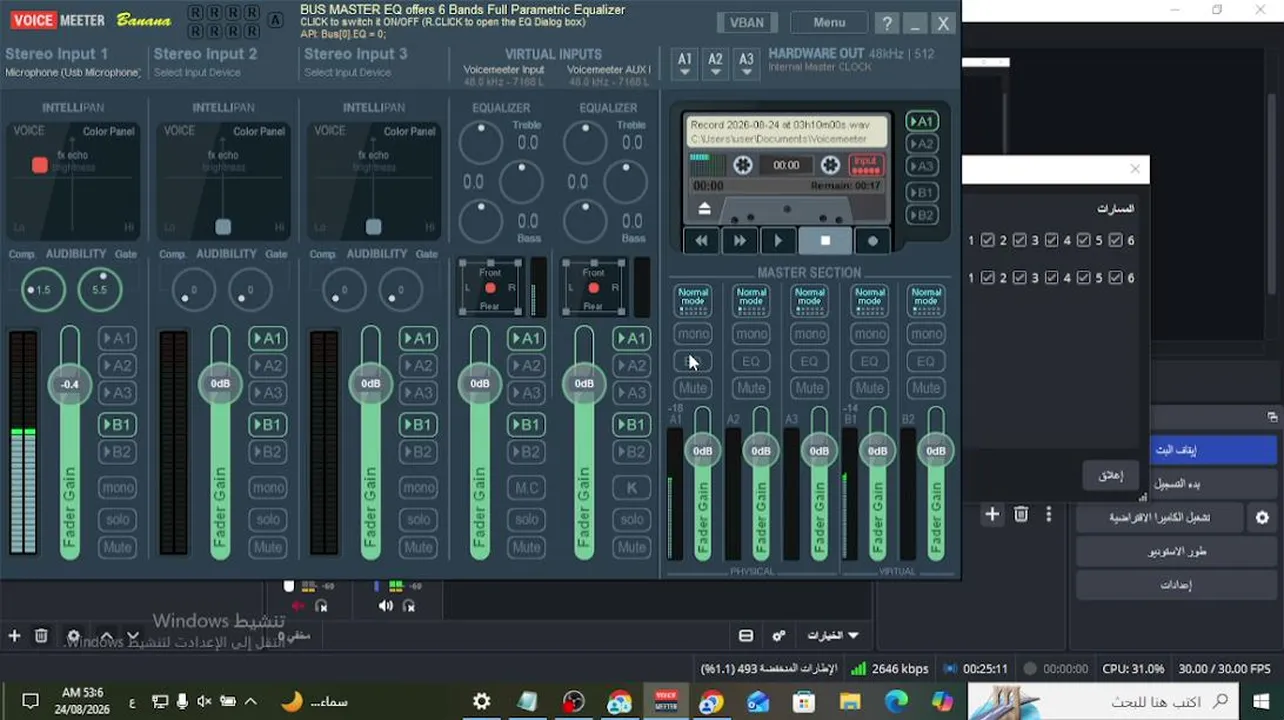Open the Voicemeeter Menu
1284x720 pixels.
(829, 23)
